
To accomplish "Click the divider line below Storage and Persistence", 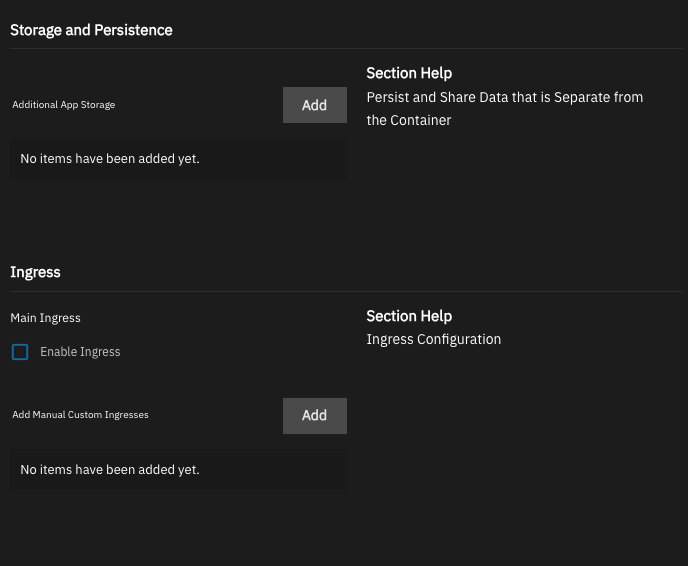I will pyautogui.click(x=346, y=48).
